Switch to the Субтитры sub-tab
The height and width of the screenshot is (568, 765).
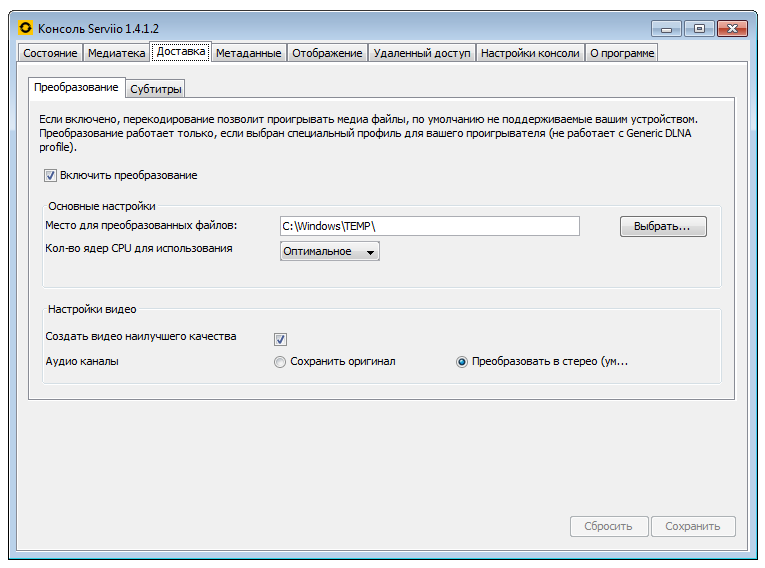pos(156,89)
